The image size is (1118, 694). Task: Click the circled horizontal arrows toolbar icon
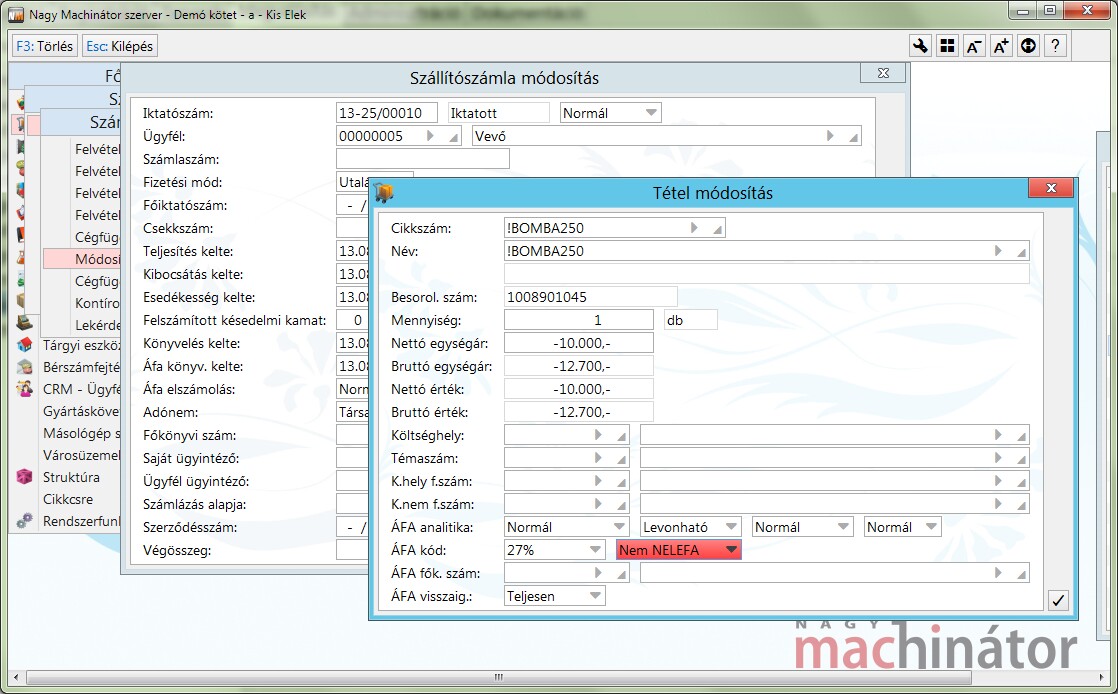1028,46
